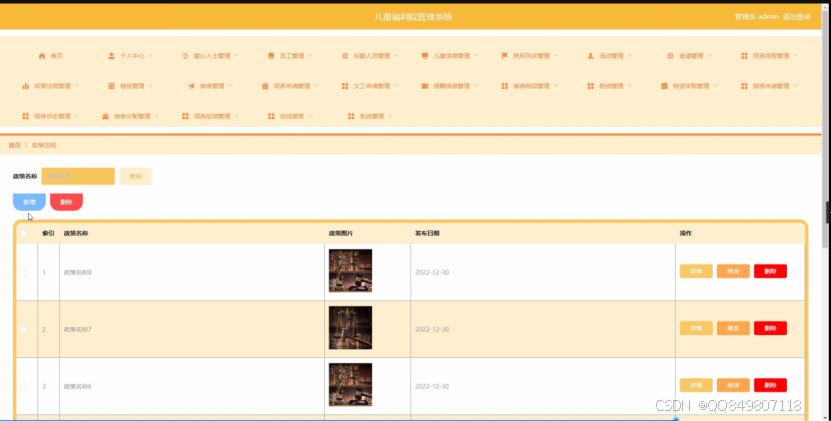The width and height of the screenshot is (831, 421).
Task: Check the checkbox for row 政策名称6
Action: (x=24, y=387)
